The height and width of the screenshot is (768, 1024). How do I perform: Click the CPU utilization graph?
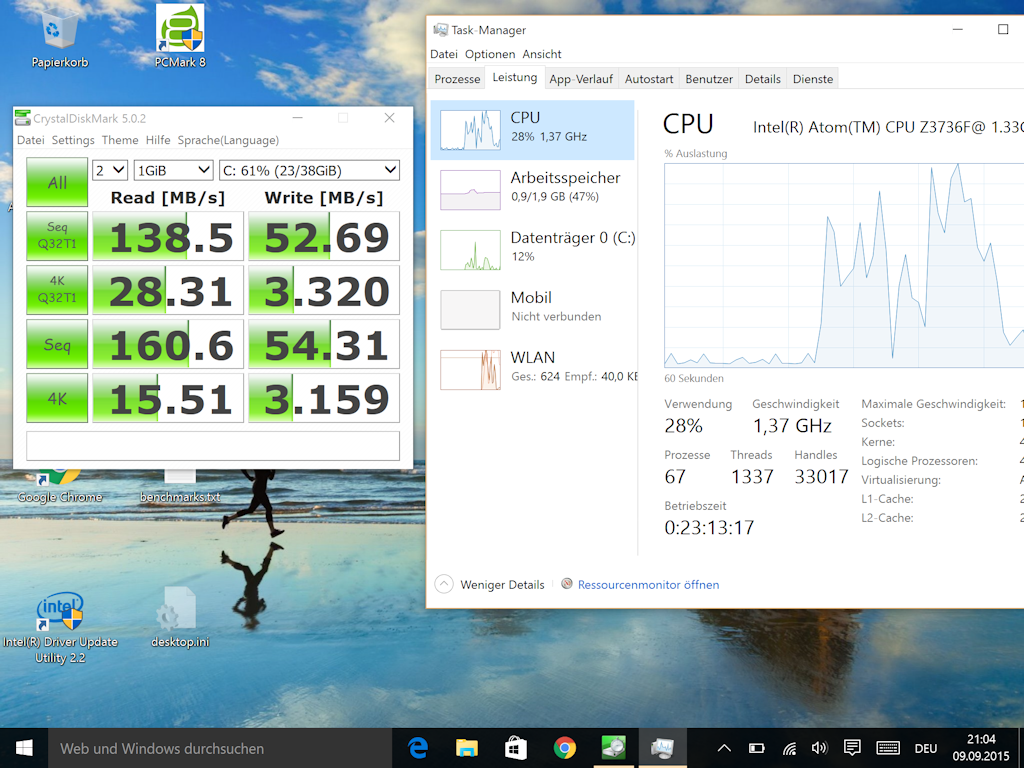coord(844,265)
